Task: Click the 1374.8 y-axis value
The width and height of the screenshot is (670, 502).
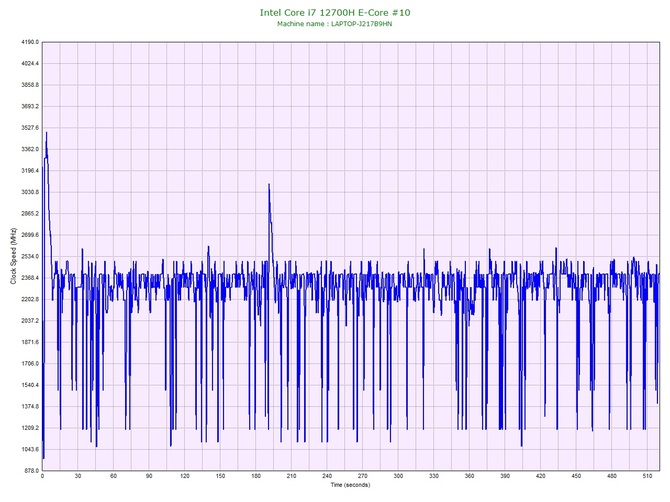Action: pyautogui.click(x=30, y=407)
